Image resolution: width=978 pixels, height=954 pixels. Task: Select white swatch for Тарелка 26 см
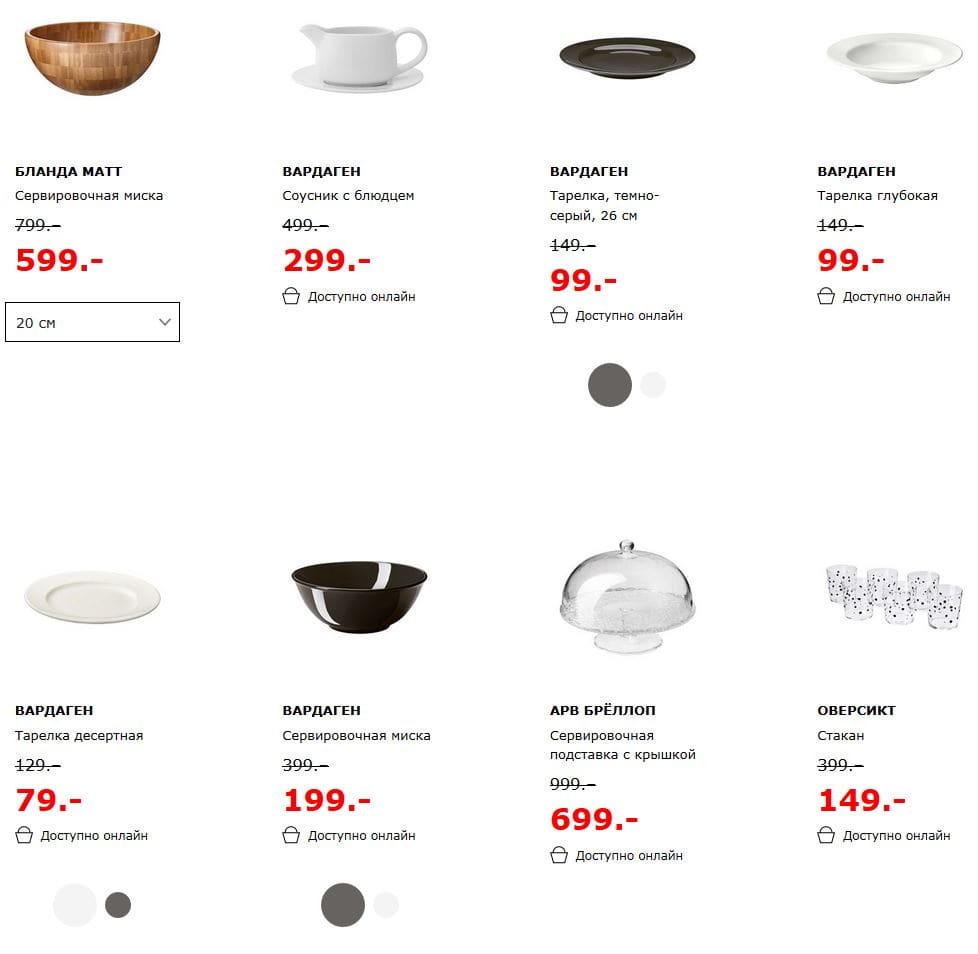(x=653, y=385)
